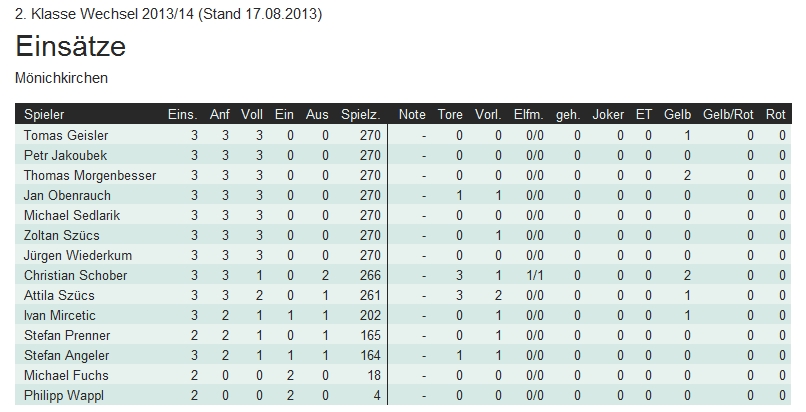The image size is (806, 412).
Task: Click the Spieler column header
Action: point(43,115)
